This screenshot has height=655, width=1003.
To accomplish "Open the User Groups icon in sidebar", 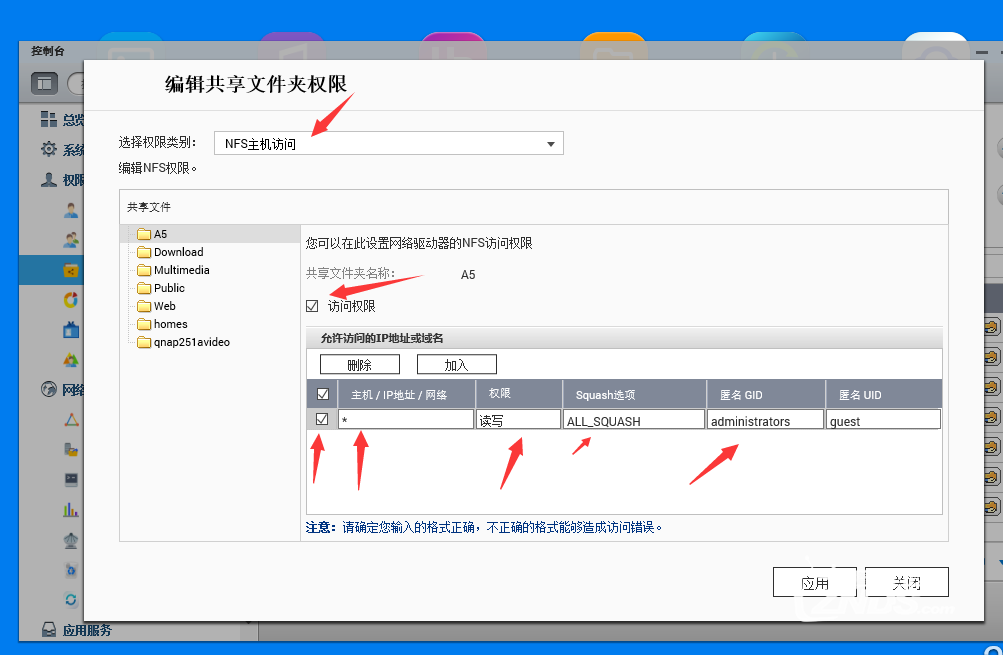I will tap(71, 240).
